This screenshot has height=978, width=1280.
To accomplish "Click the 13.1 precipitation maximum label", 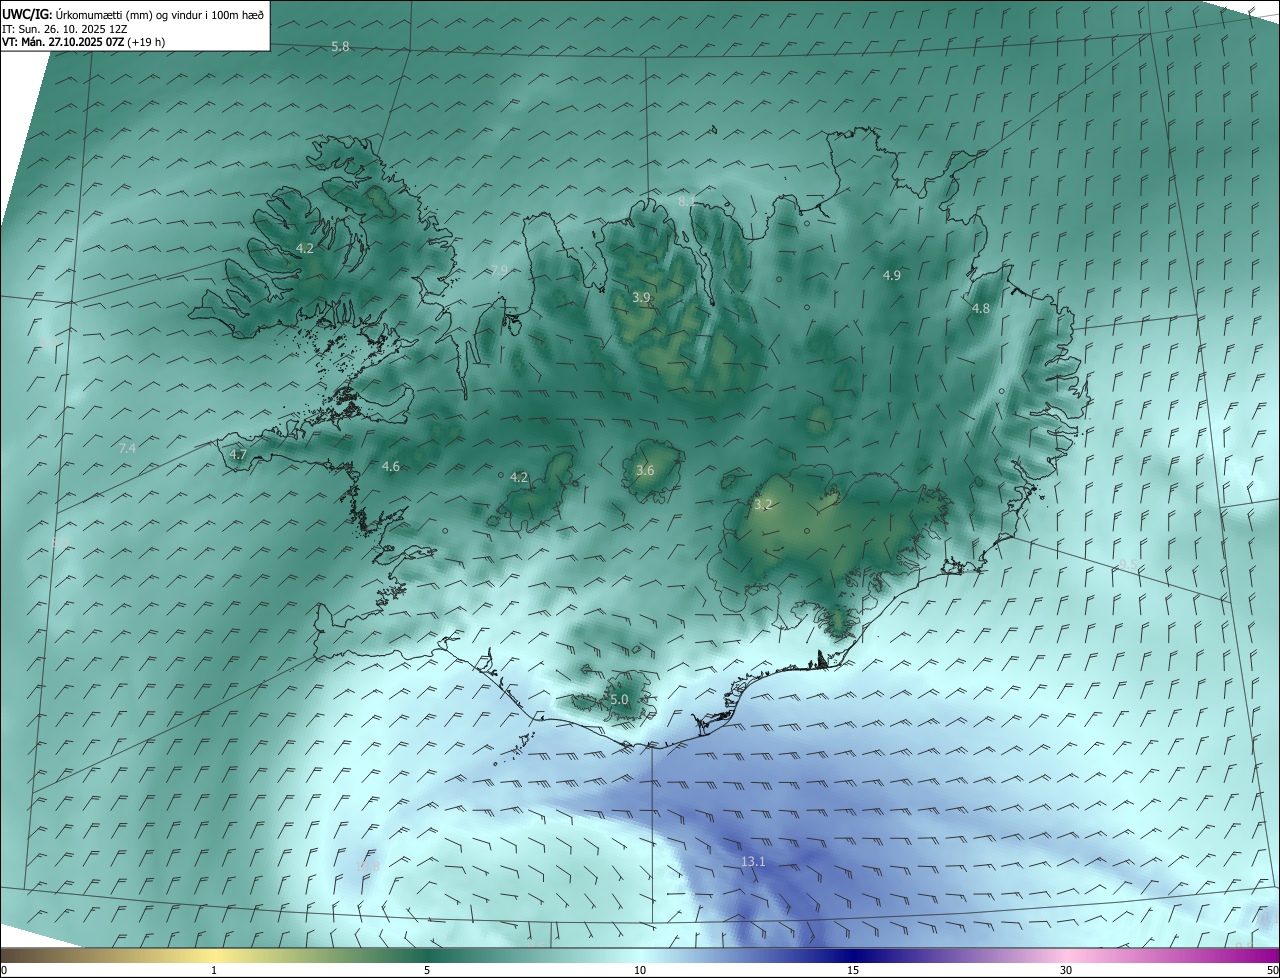I will click(753, 861).
